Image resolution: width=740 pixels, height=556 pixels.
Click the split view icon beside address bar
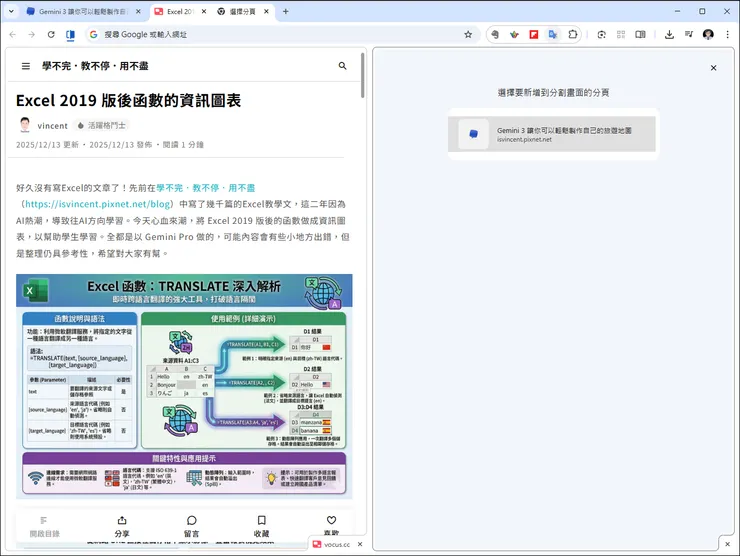tap(70, 34)
